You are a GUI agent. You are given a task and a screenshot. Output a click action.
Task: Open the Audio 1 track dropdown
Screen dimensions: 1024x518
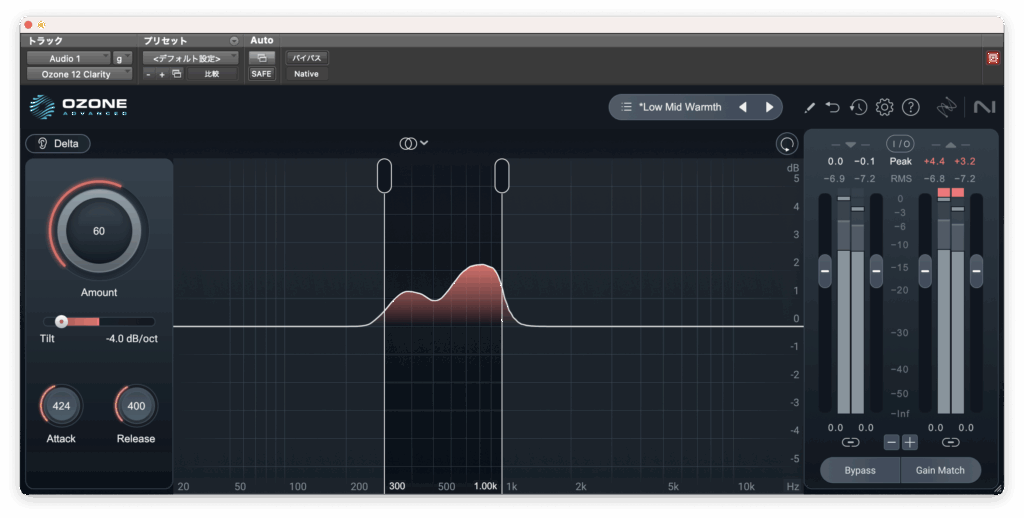(67, 58)
